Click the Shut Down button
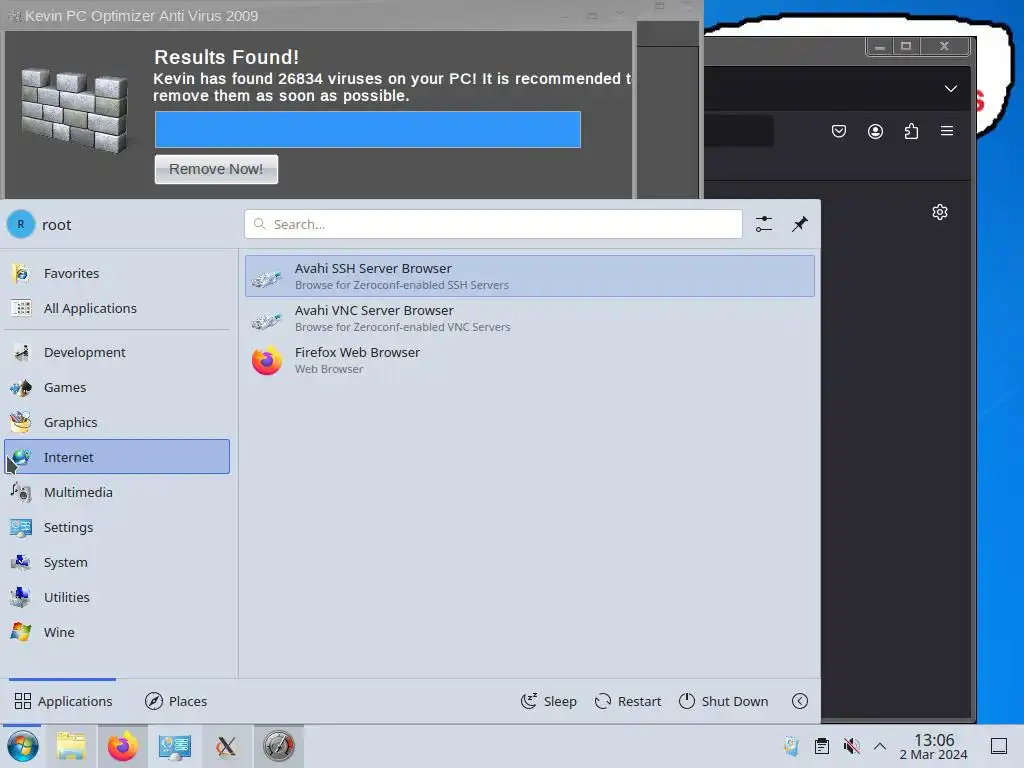Viewport: 1024px width, 768px height. point(723,701)
